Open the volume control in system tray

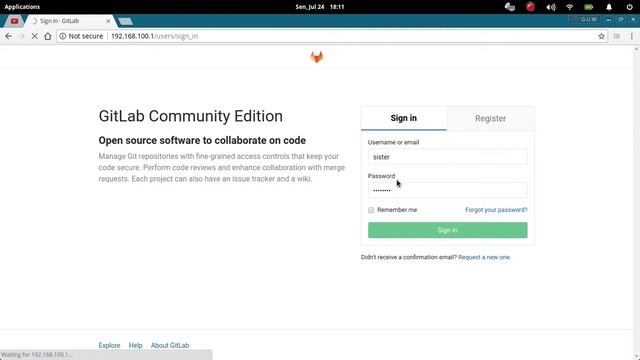pyautogui.click(x=551, y=7)
